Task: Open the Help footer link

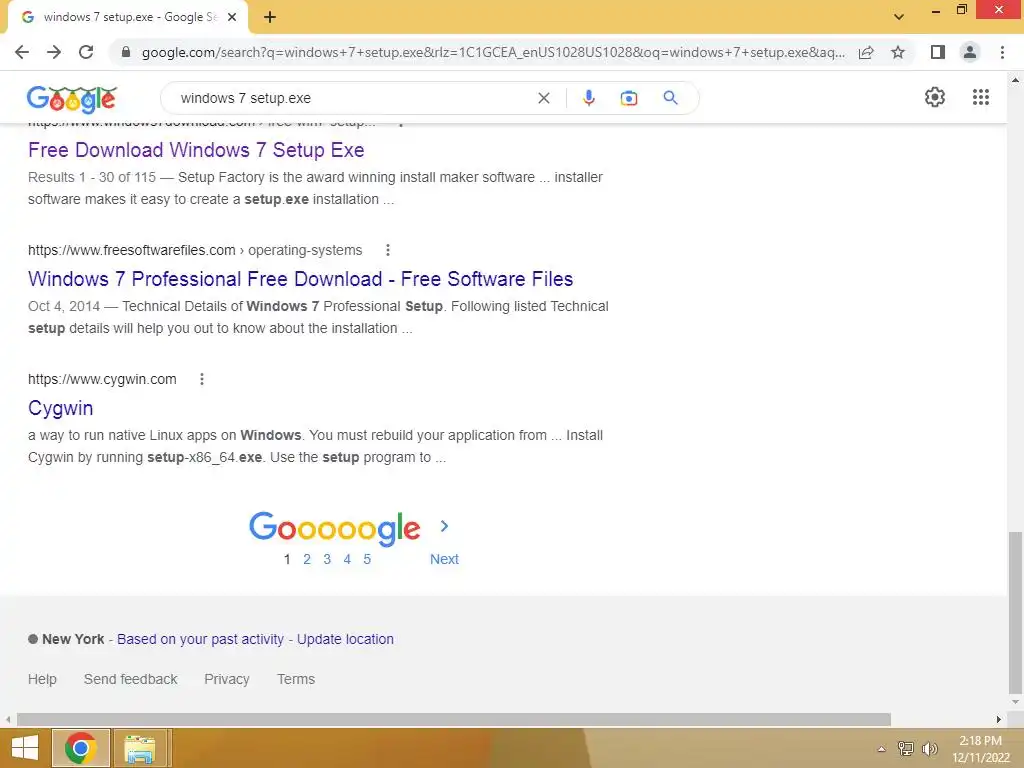Action: coord(42,679)
